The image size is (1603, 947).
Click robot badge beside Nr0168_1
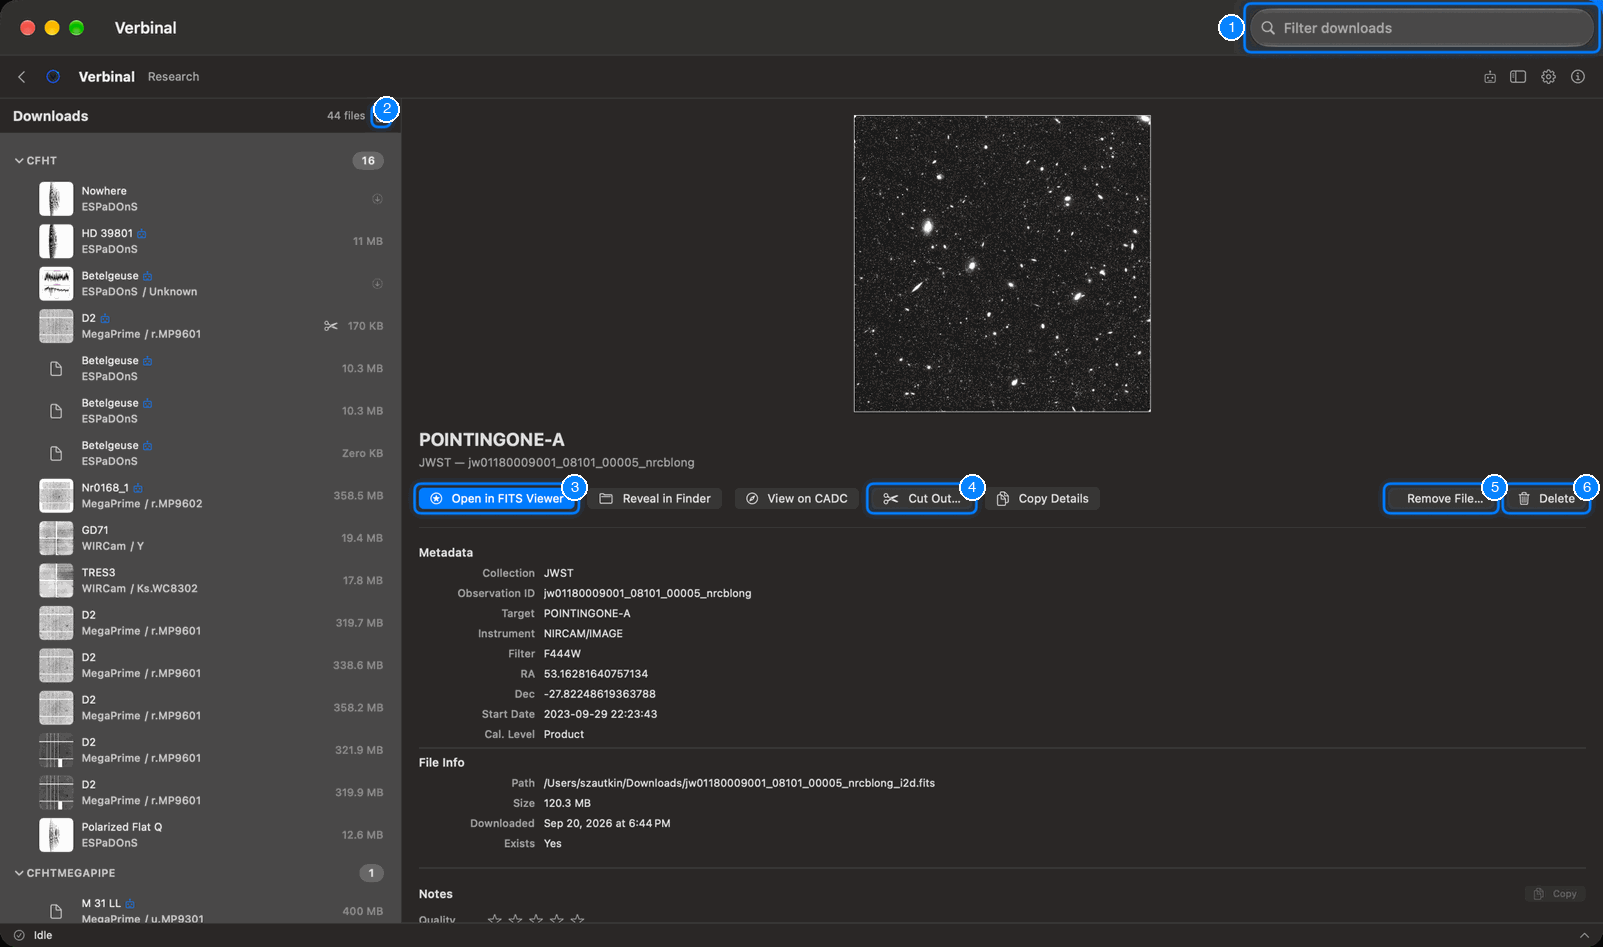[138, 488]
